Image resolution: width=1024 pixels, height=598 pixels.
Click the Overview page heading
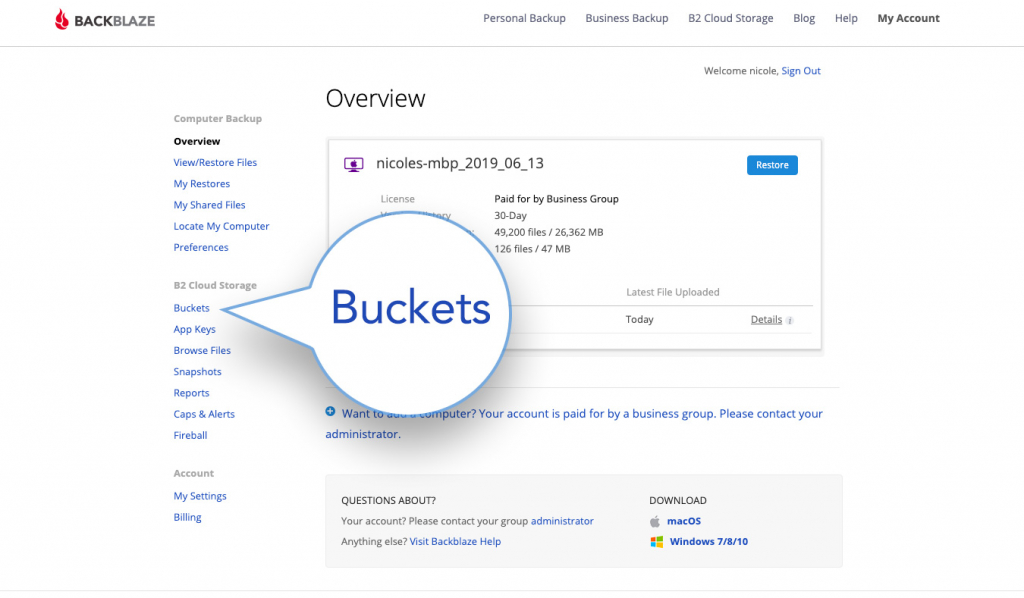pos(376,99)
